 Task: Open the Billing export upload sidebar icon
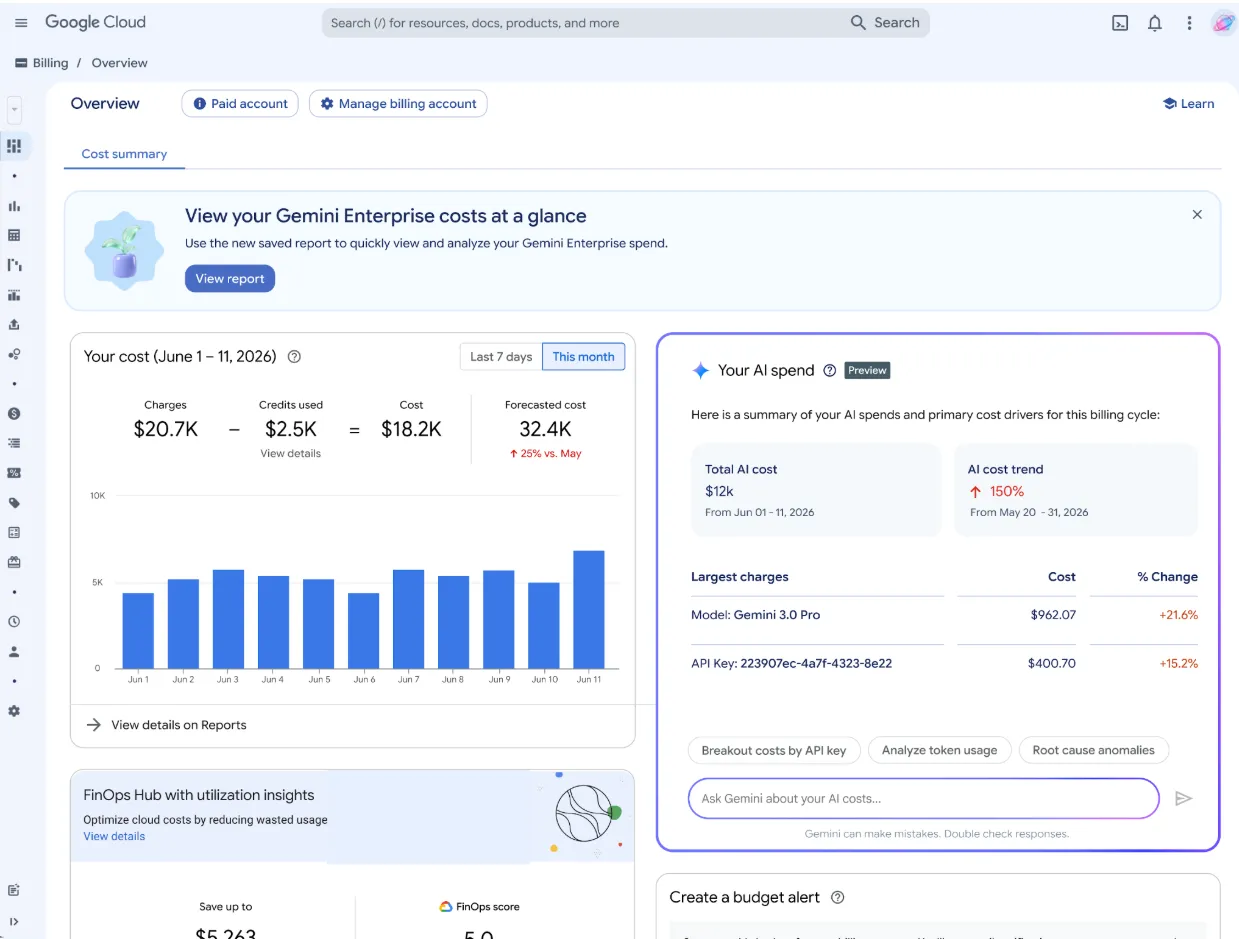(x=14, y=324)
